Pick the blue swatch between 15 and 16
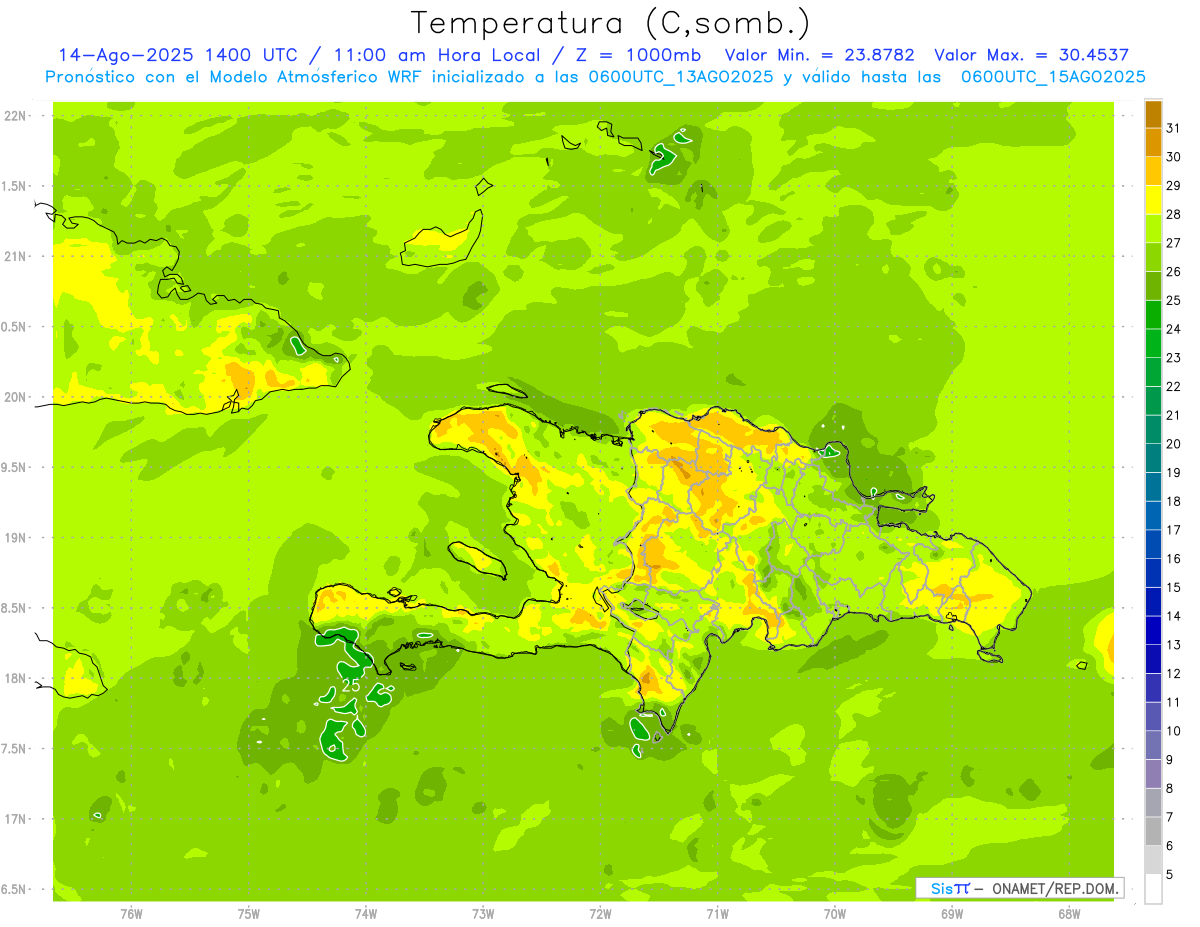This screenshot has width=1200, height=927. pyautogui.click(x=1153, y=574)
